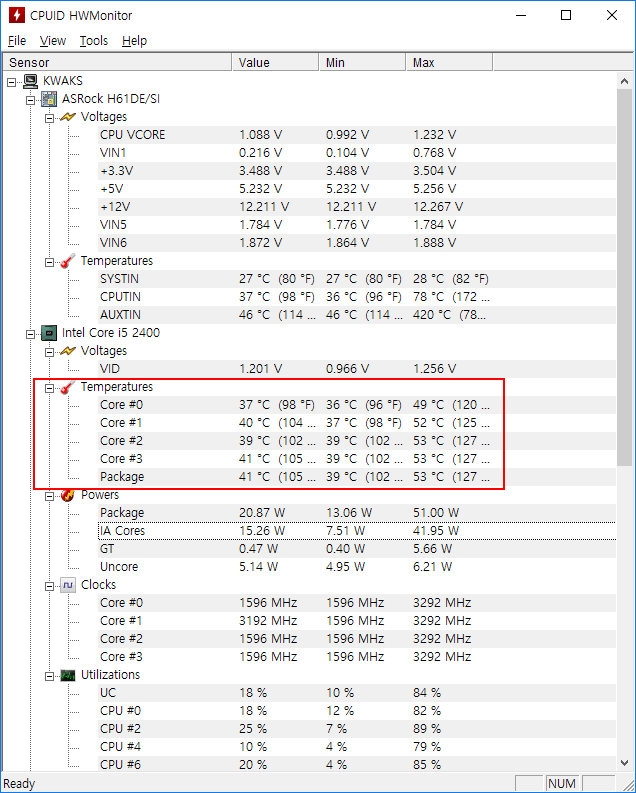Click the CPU Voltages lightning icon
Viewport: 636px width, 793px height.
[68, 351]
